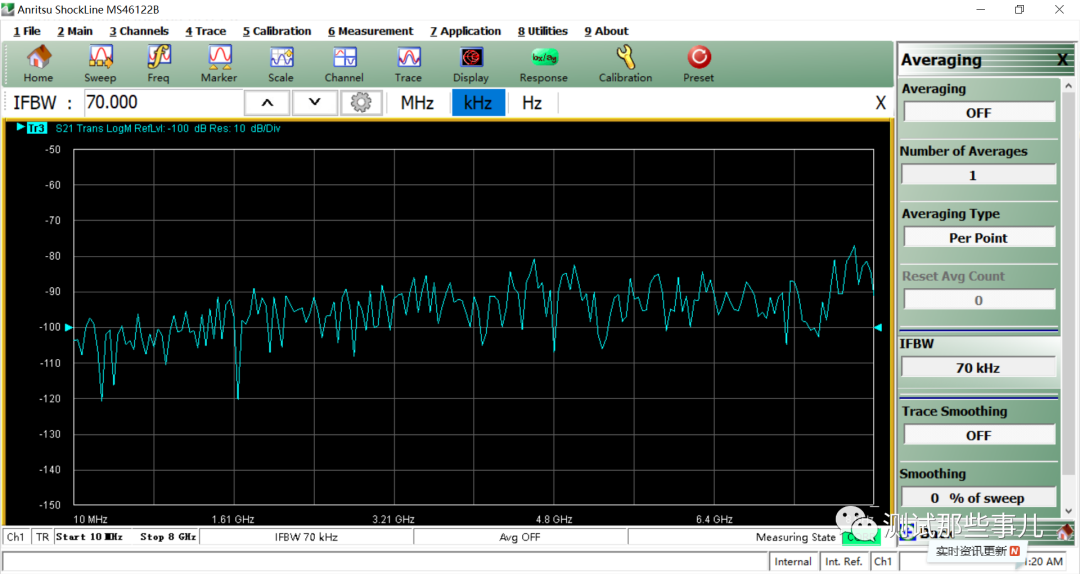Click the TR status bar cell

point(43,537)
